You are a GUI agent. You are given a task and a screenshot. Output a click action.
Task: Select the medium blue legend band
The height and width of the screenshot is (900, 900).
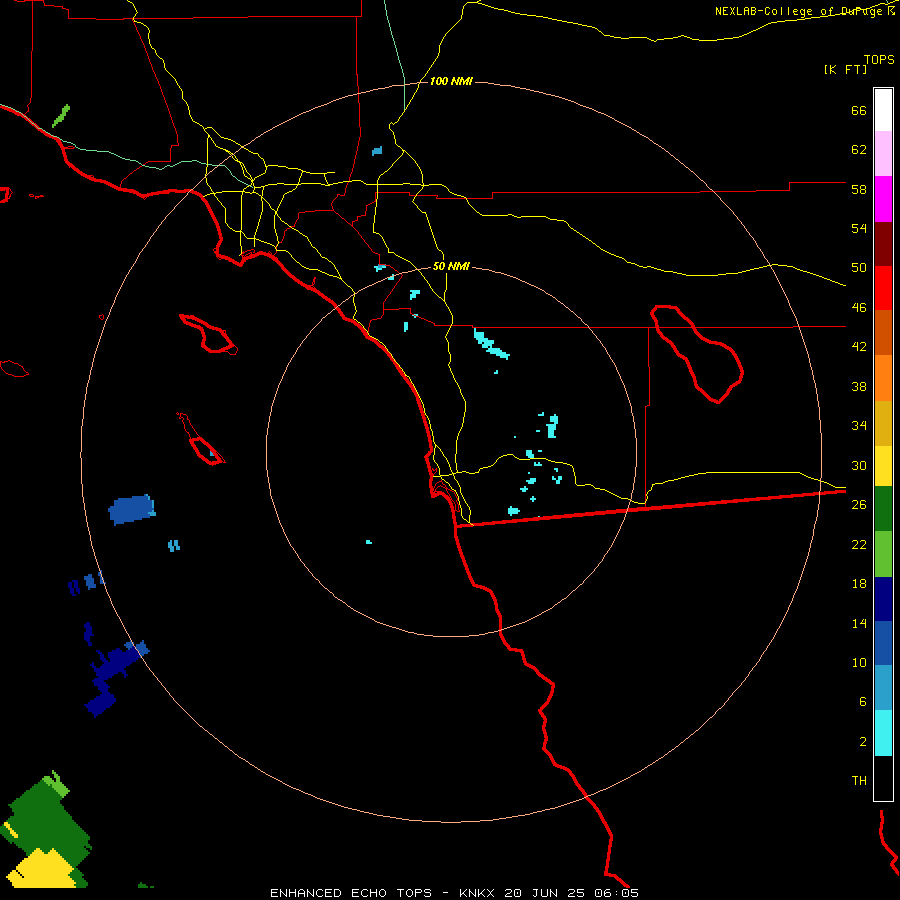pos(883,643)
